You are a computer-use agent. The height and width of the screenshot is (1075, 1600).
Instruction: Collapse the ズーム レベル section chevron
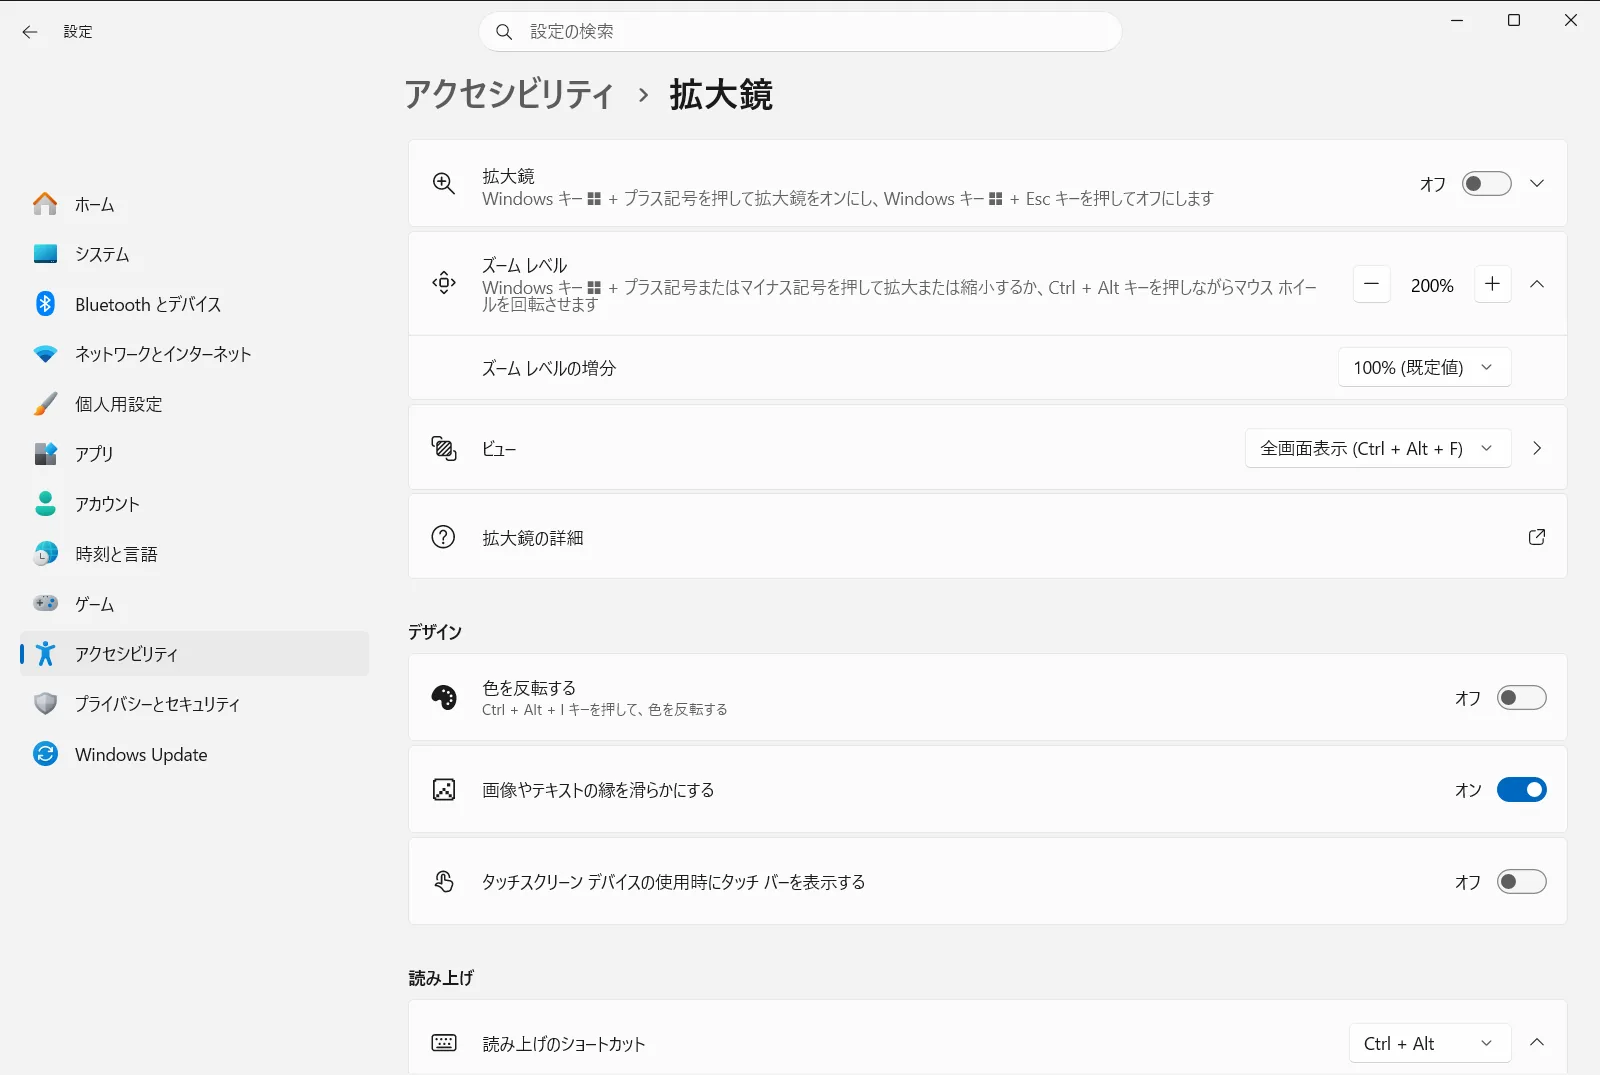[x=1537, y=284]
